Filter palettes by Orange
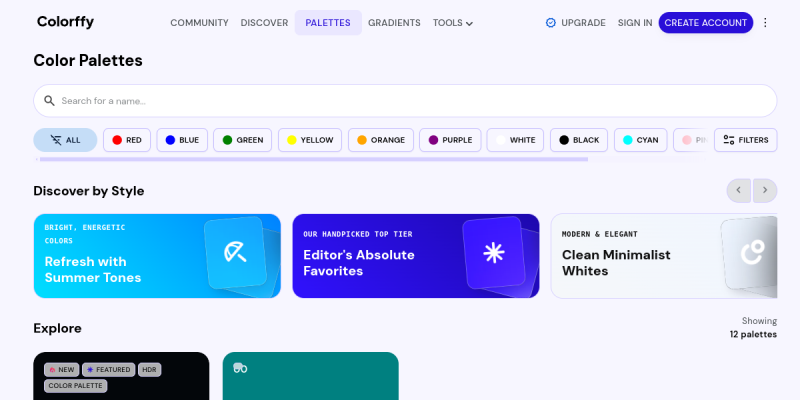The width and height of the screenshot is (800, 400). 381,140
